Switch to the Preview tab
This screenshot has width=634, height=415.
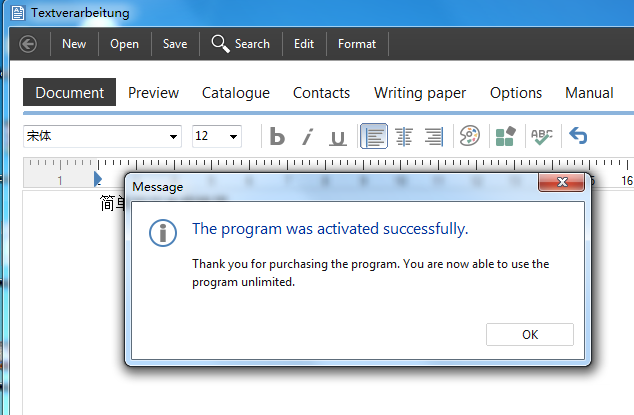point(153,93)
